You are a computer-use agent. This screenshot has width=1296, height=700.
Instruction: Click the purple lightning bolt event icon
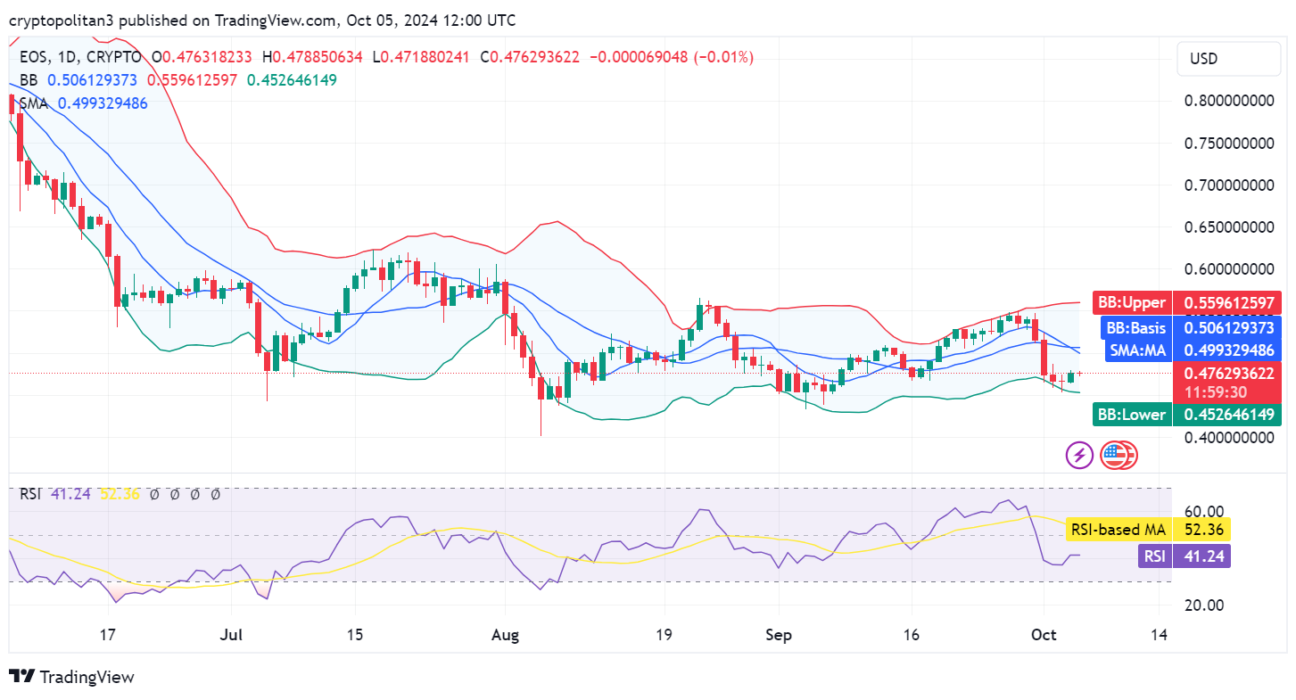1079,456
